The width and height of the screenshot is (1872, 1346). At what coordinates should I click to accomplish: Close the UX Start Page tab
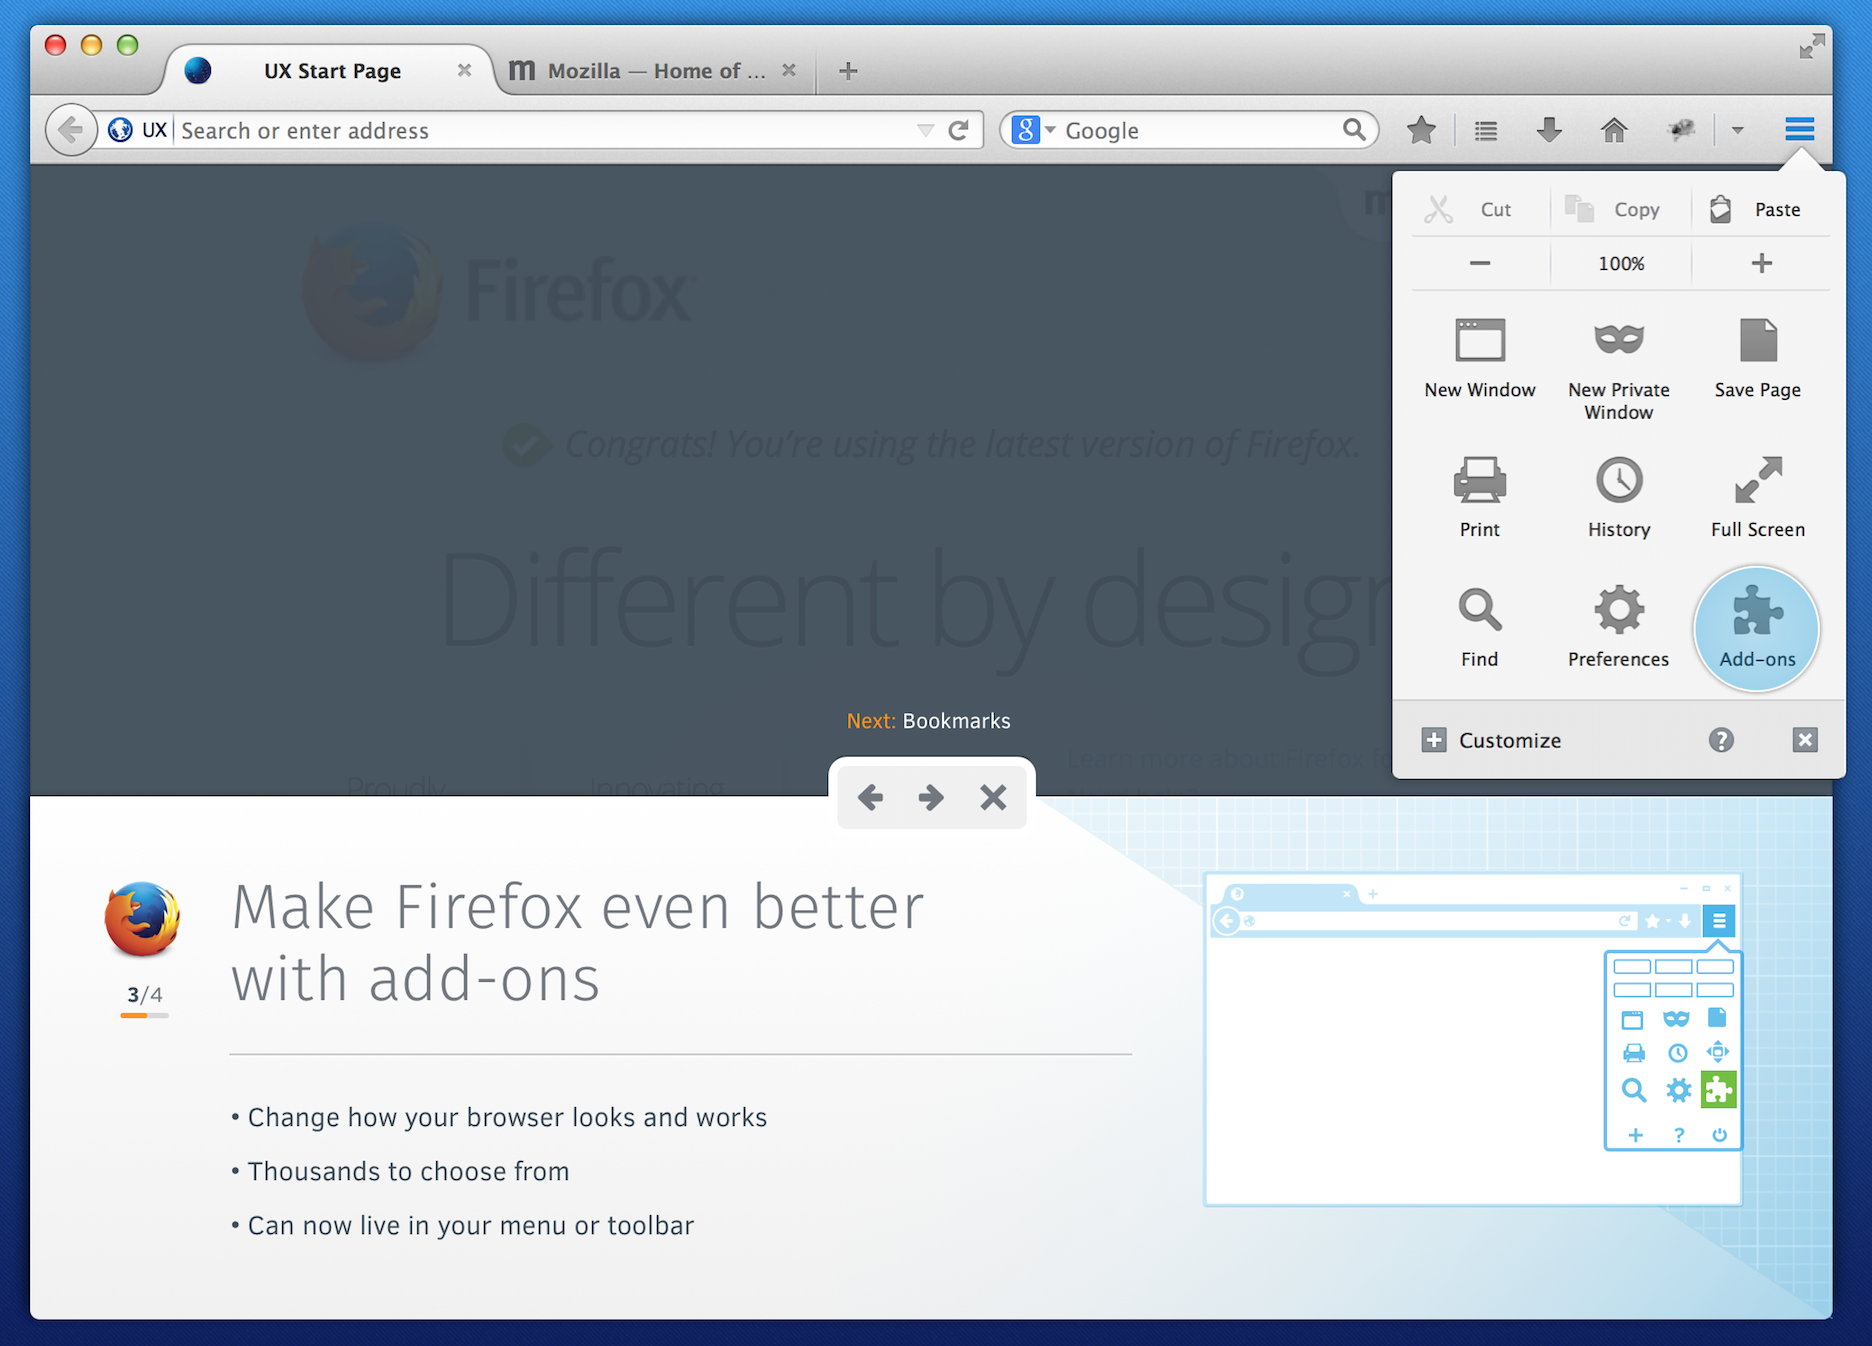click(x=464, y=70)
